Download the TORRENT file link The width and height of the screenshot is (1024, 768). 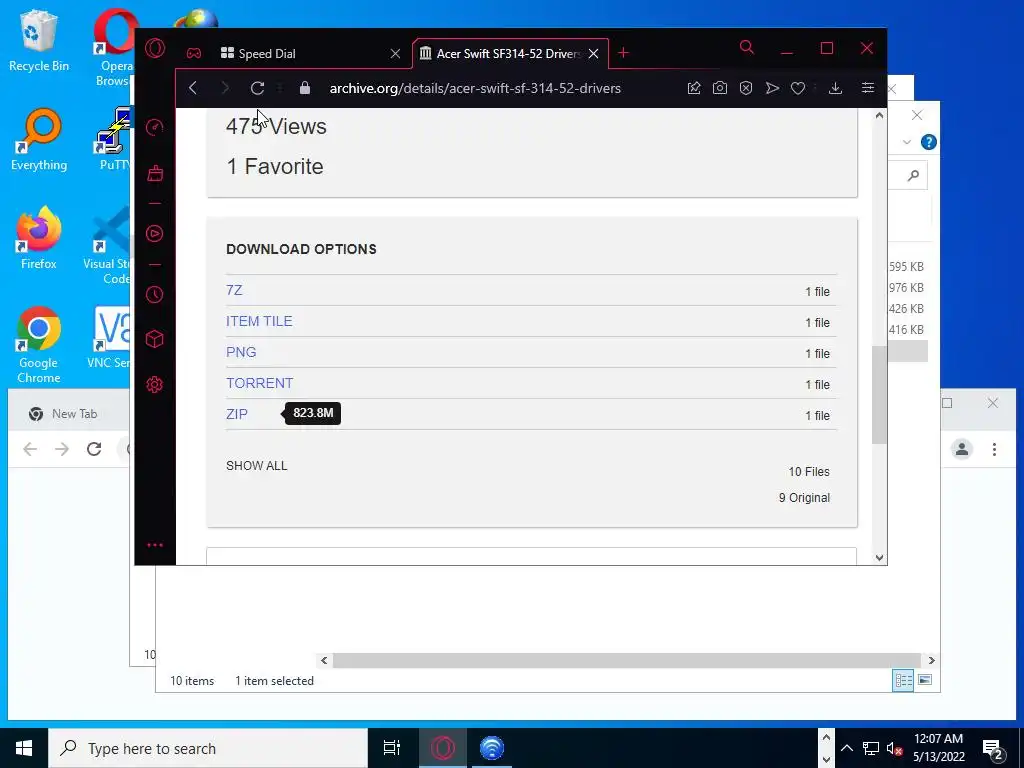coord(259,383)
